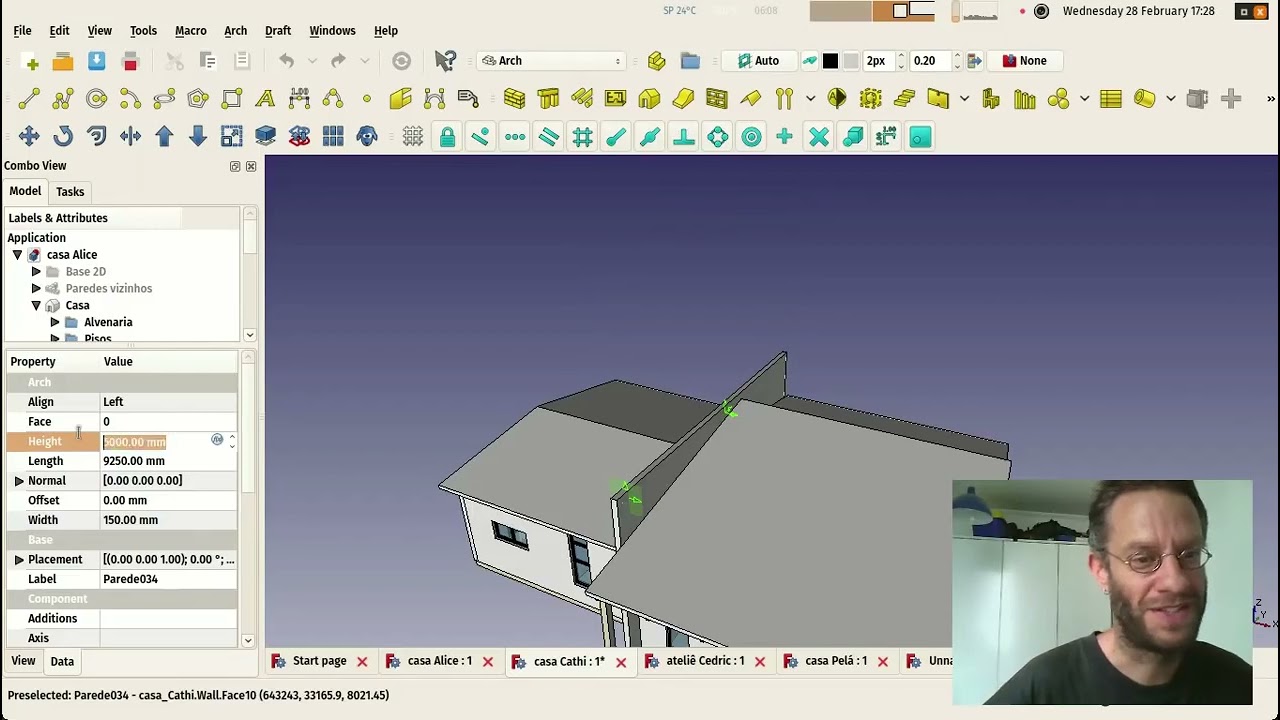Create a new document
The height and width of the screenshot is (720, 1280).
tap(29, 61)
